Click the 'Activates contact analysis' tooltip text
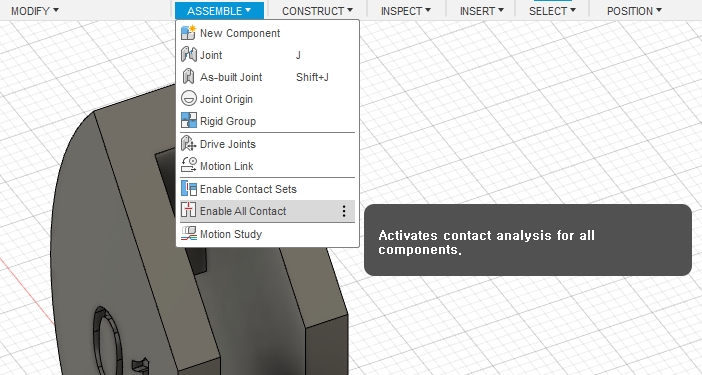702x375 pixels. (486, 242)
